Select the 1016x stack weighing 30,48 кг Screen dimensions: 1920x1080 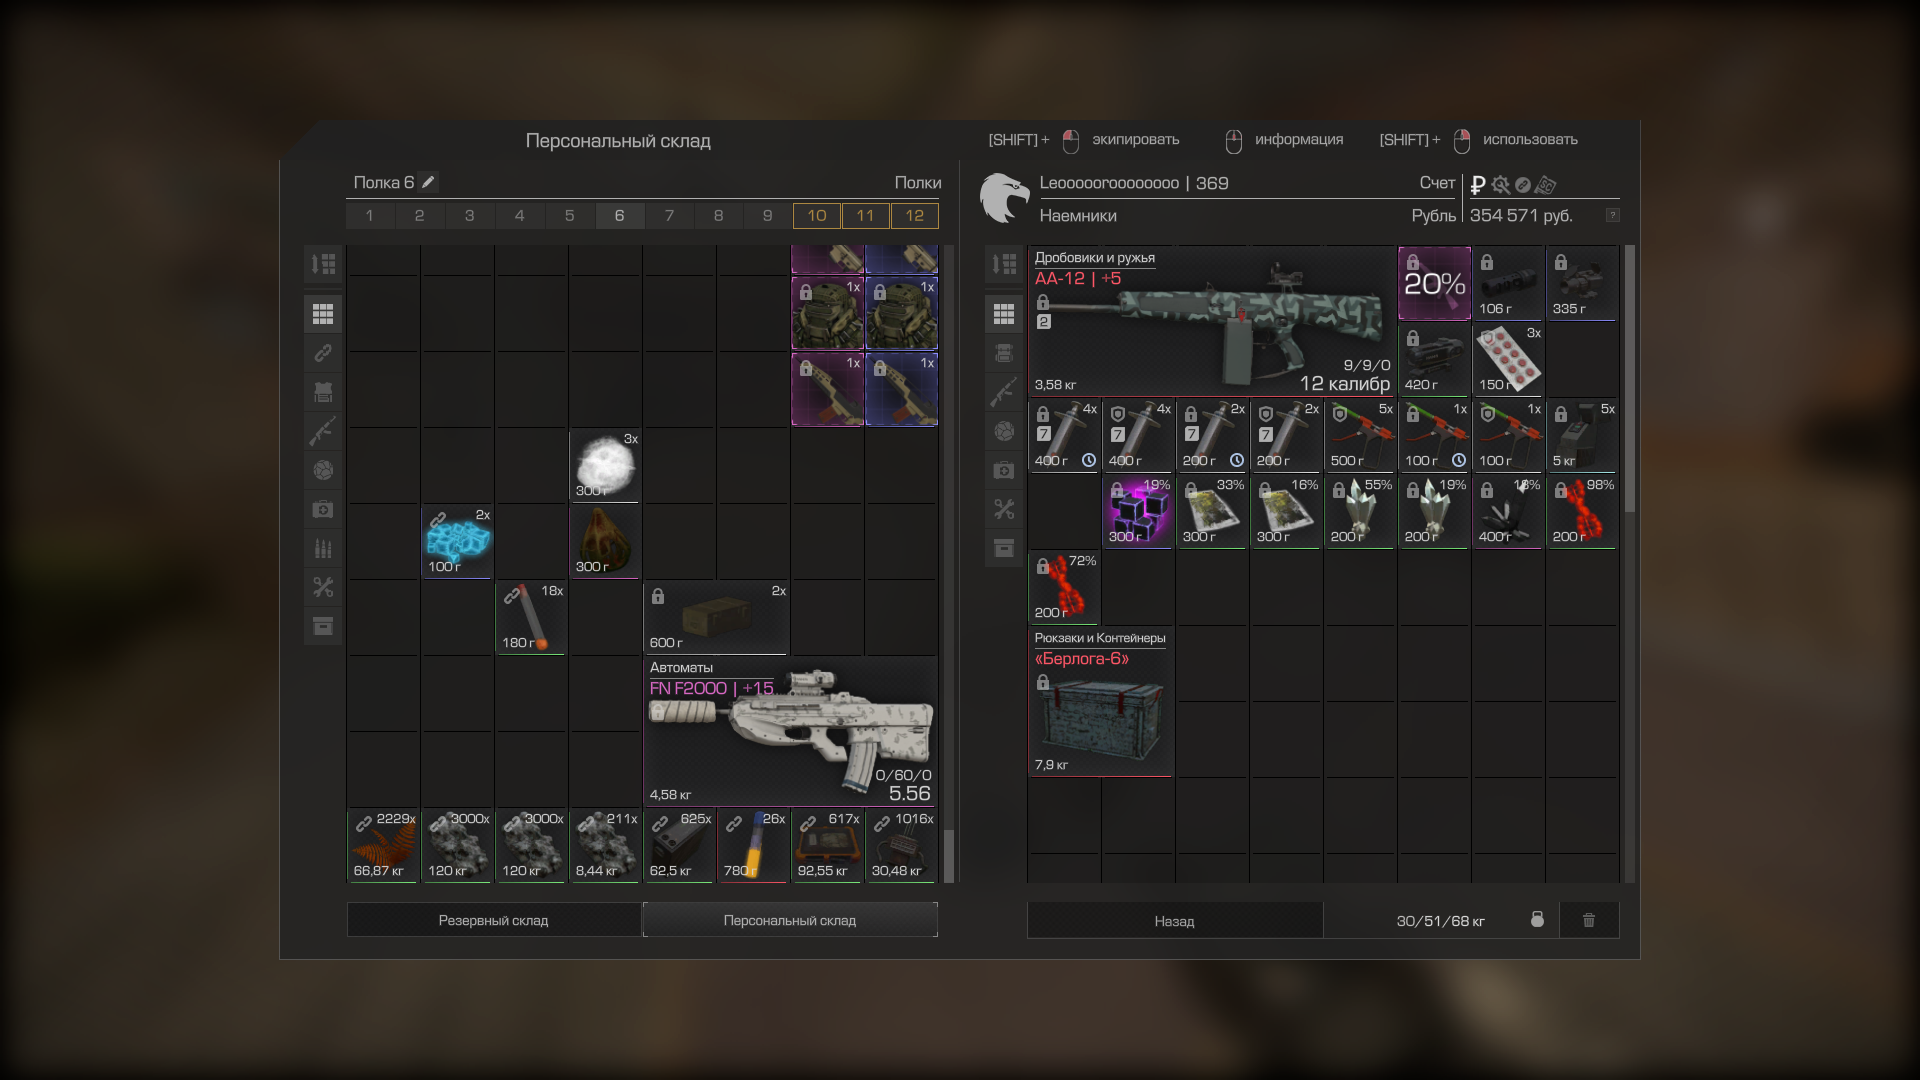[901, 845]
